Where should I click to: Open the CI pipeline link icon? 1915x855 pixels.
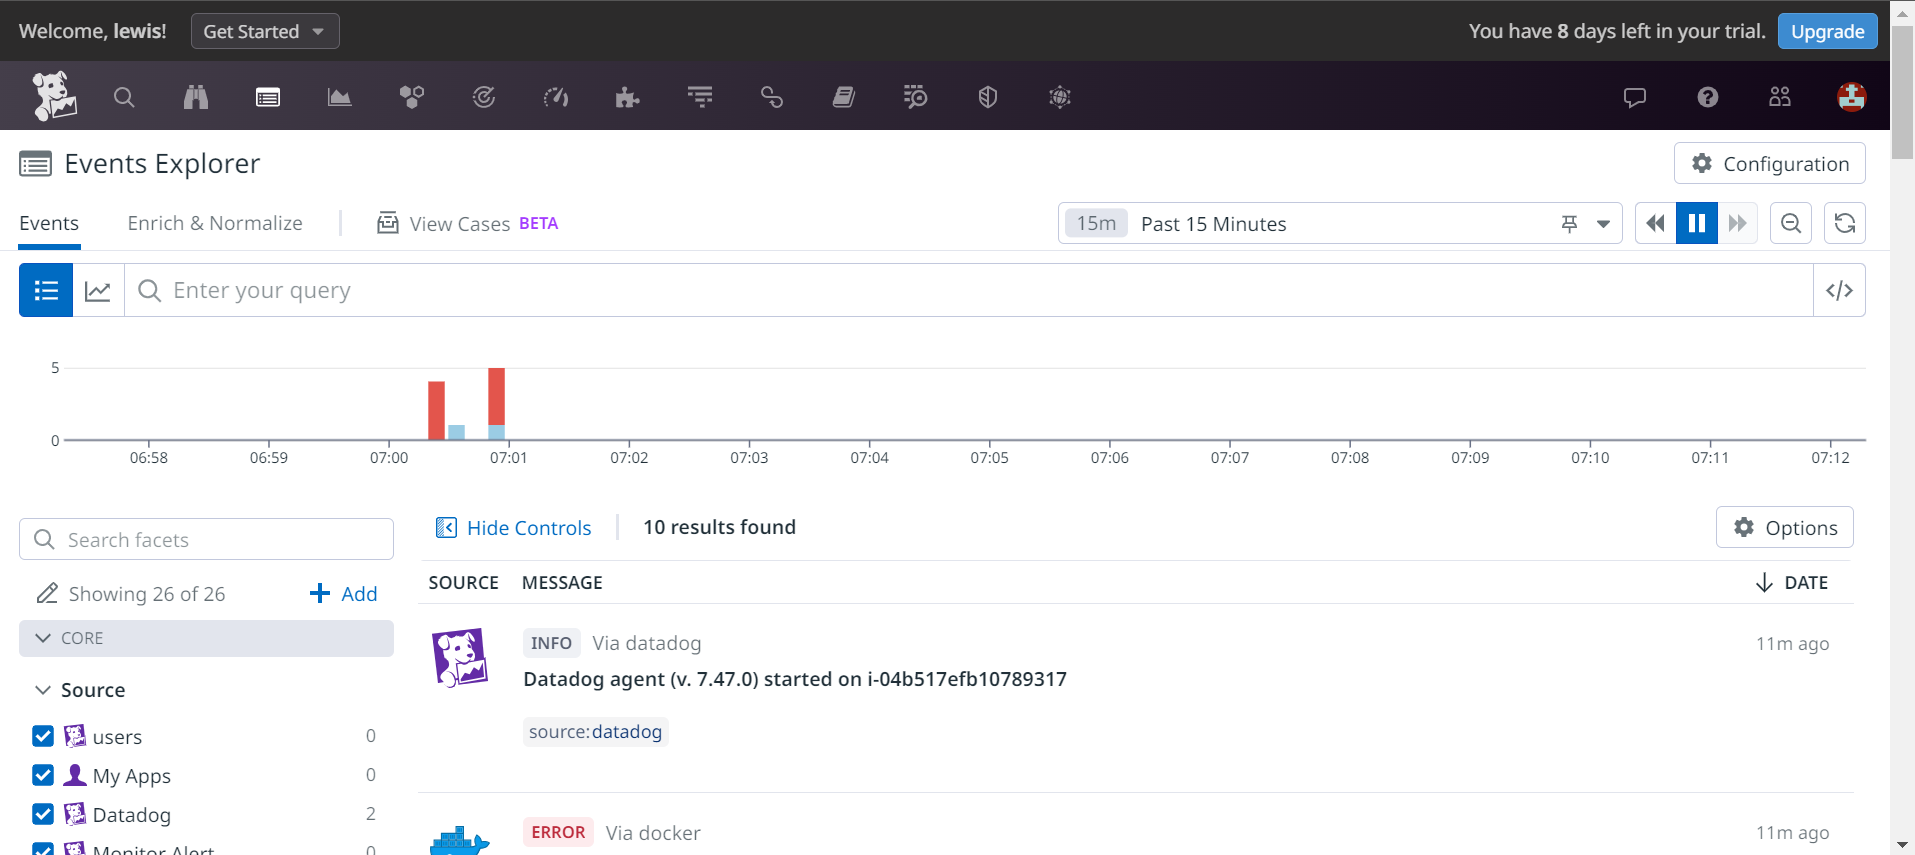pyautogui.click(x=772, y=97)
